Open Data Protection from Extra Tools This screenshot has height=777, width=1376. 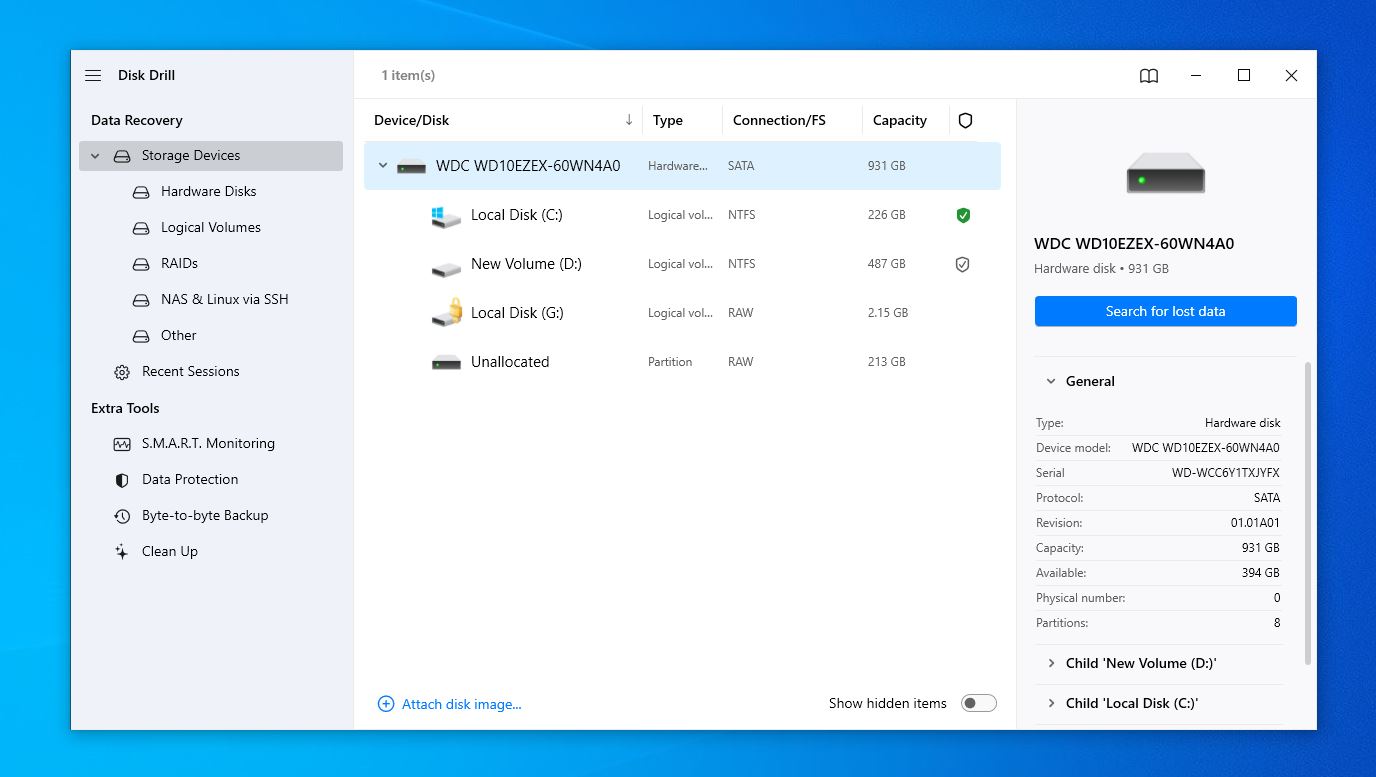click(190, 479)
